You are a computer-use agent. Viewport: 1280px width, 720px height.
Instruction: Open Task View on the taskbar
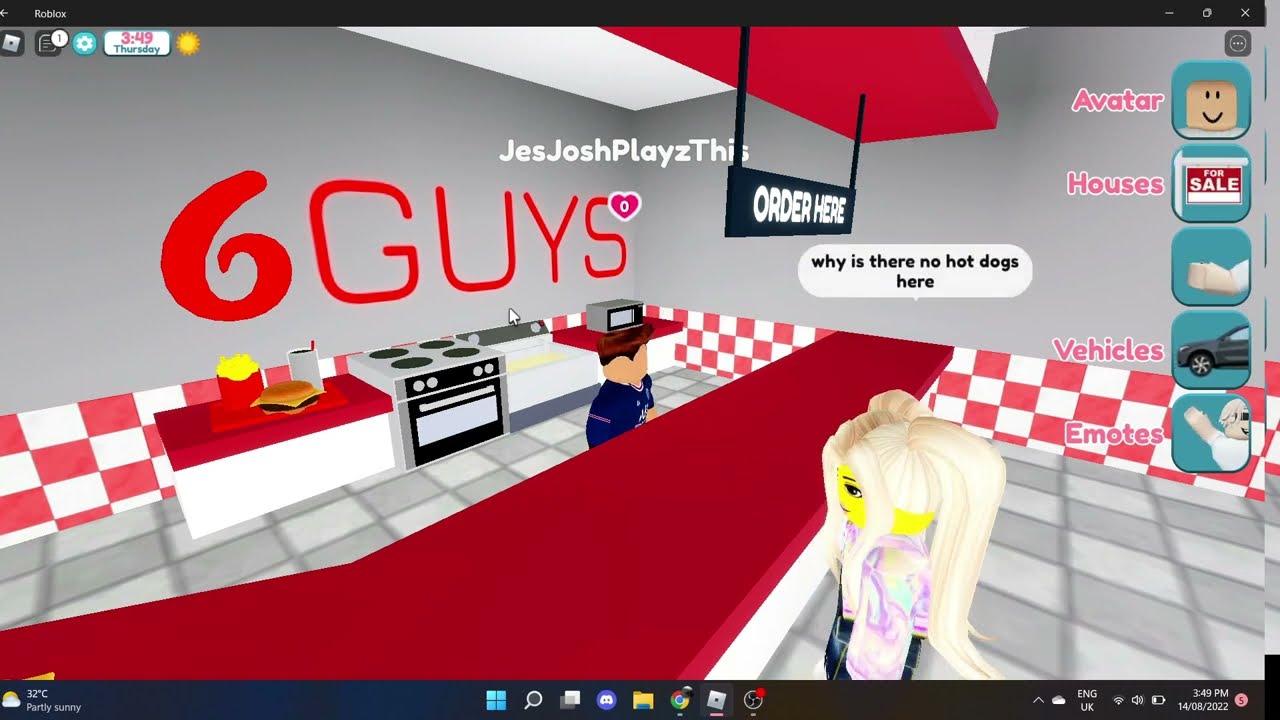pos(570,700)
